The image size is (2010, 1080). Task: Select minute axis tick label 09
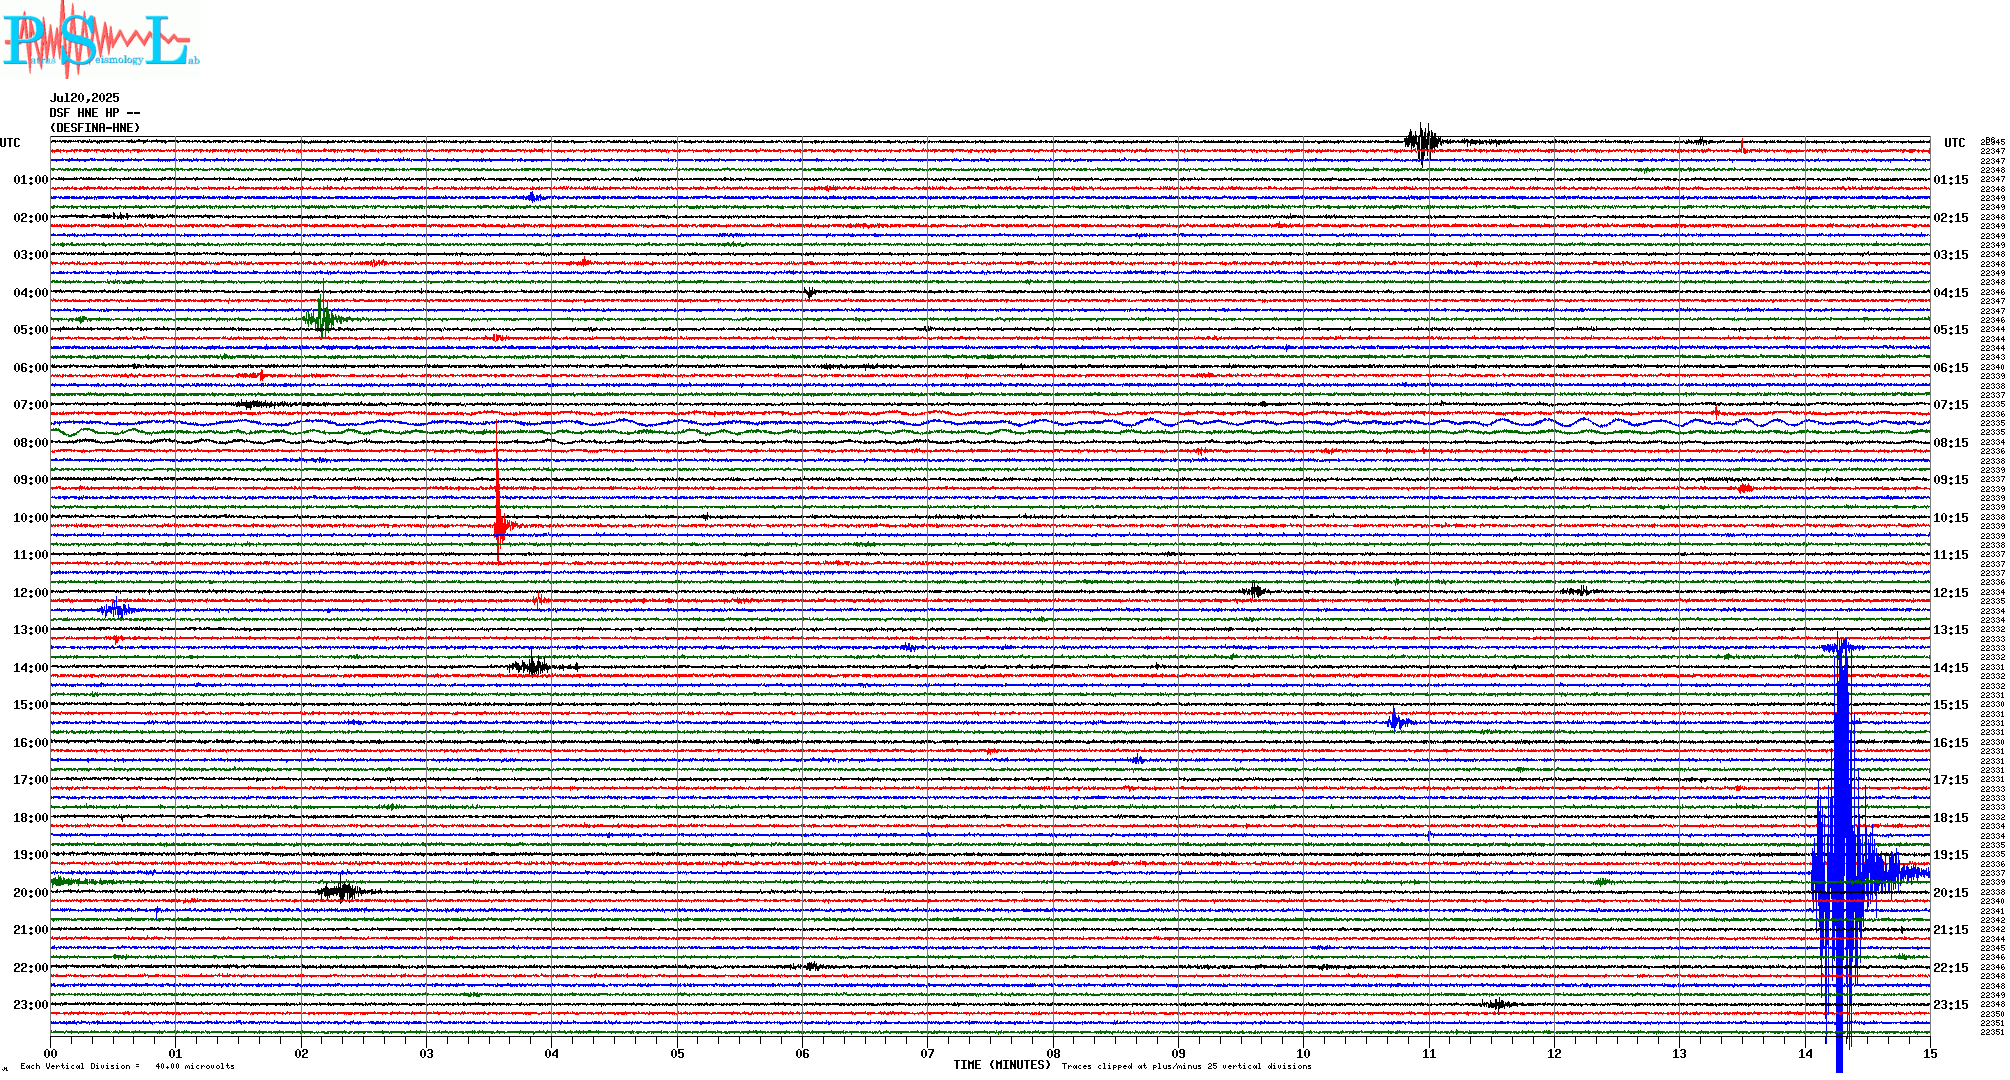coord(1179,1053)
